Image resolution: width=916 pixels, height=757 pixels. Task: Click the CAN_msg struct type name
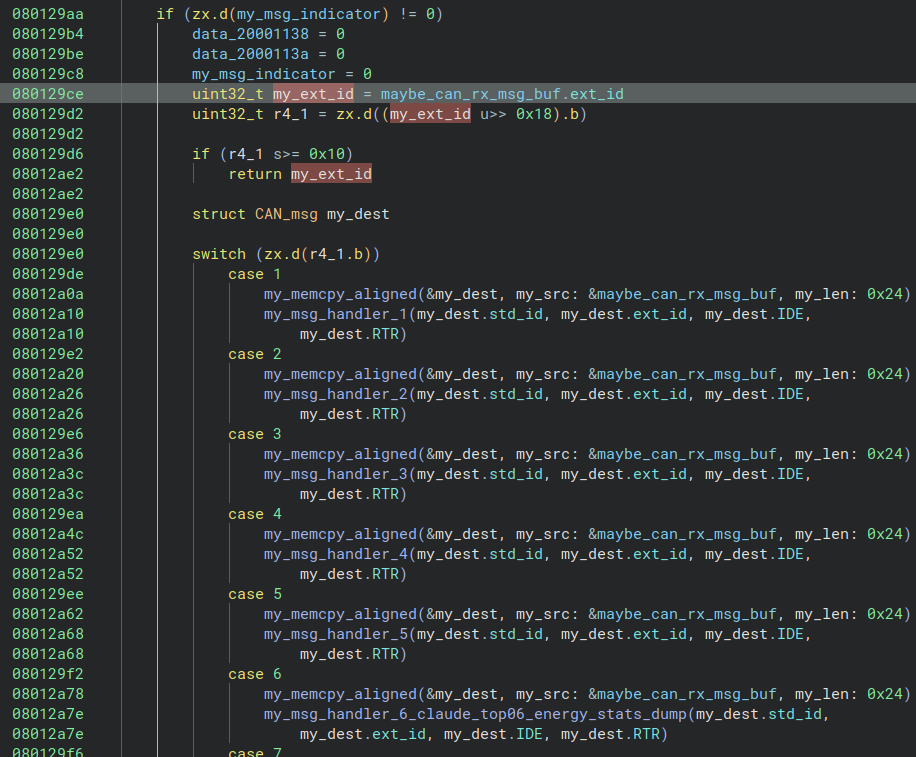286,214
